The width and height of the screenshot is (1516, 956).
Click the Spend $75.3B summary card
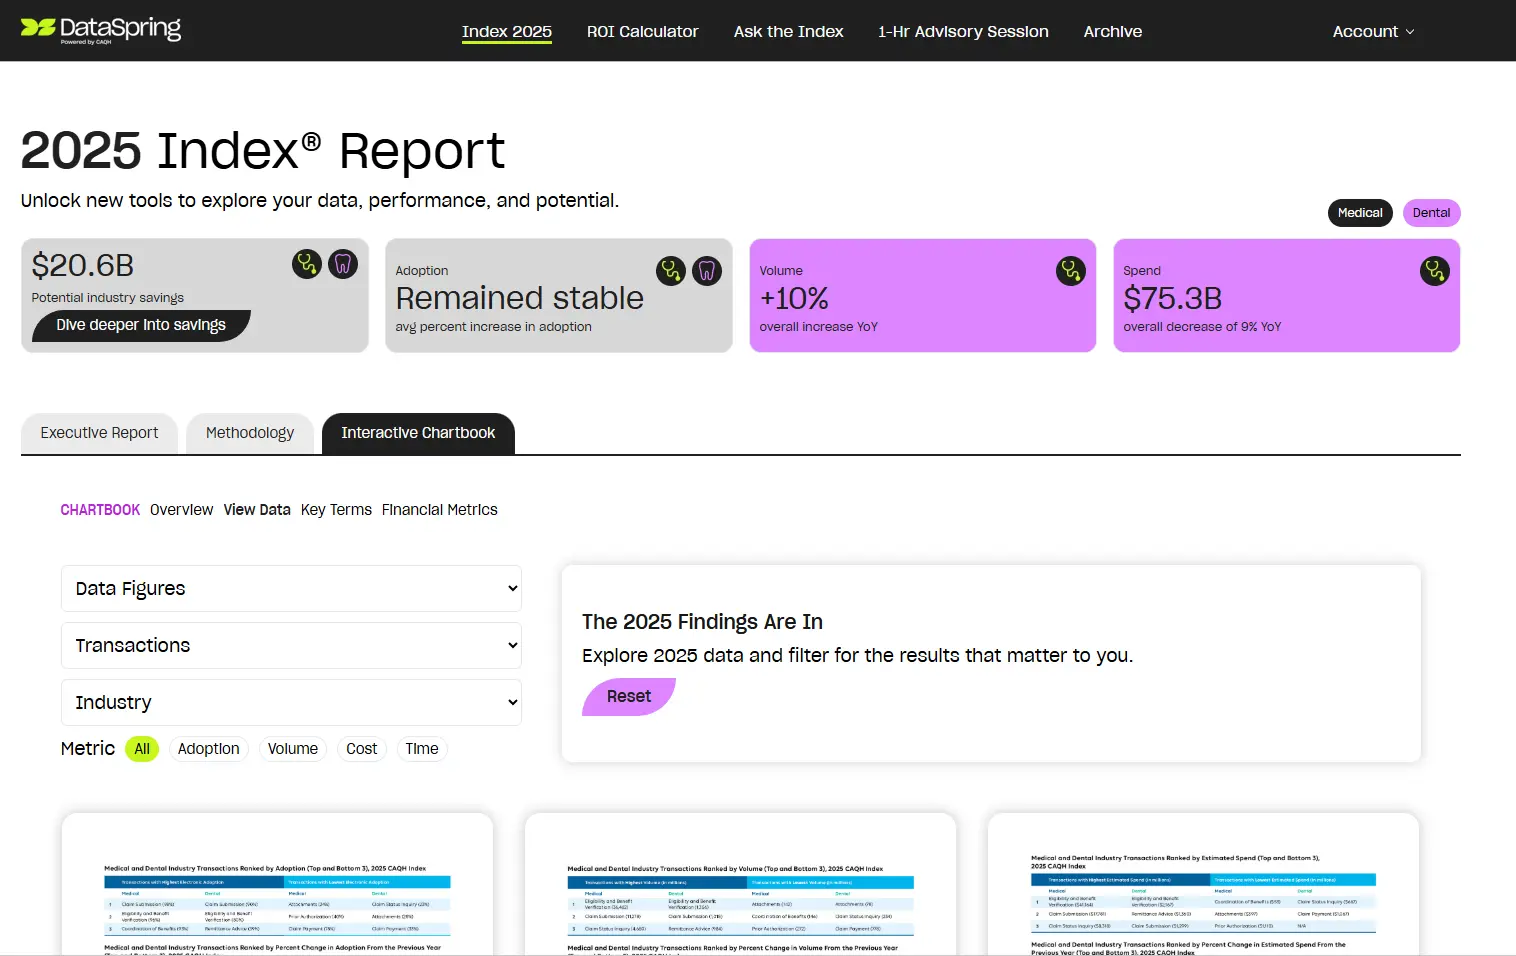tap(1287, 295)
